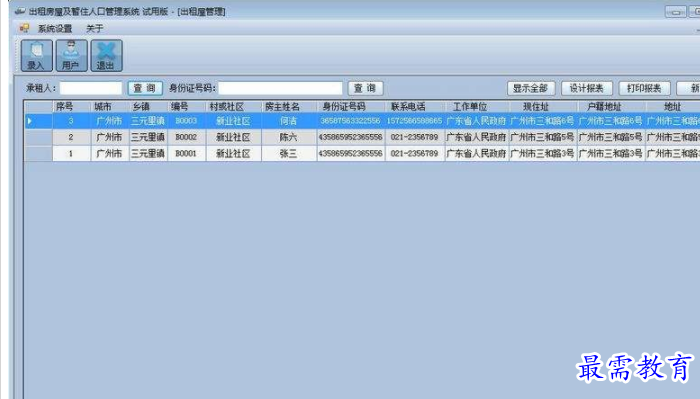This screenshot has width=700, height=399.
Task: Click the icon left of 系统设置 menu
Action: 24,29
